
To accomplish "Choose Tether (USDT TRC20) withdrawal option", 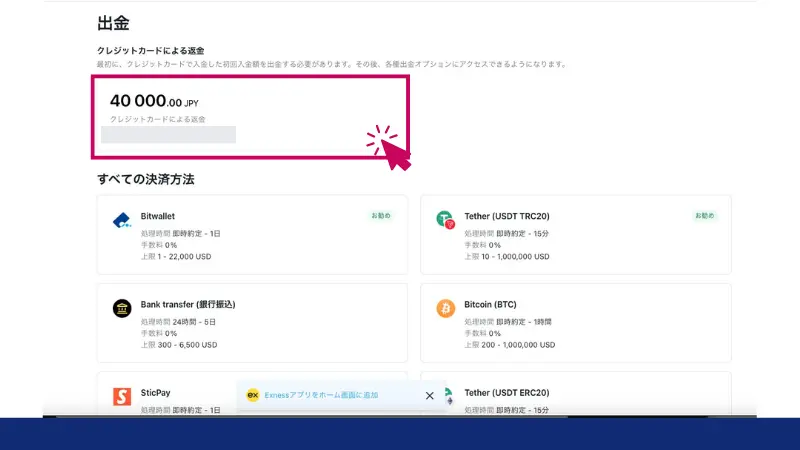I will coord(576,235).
